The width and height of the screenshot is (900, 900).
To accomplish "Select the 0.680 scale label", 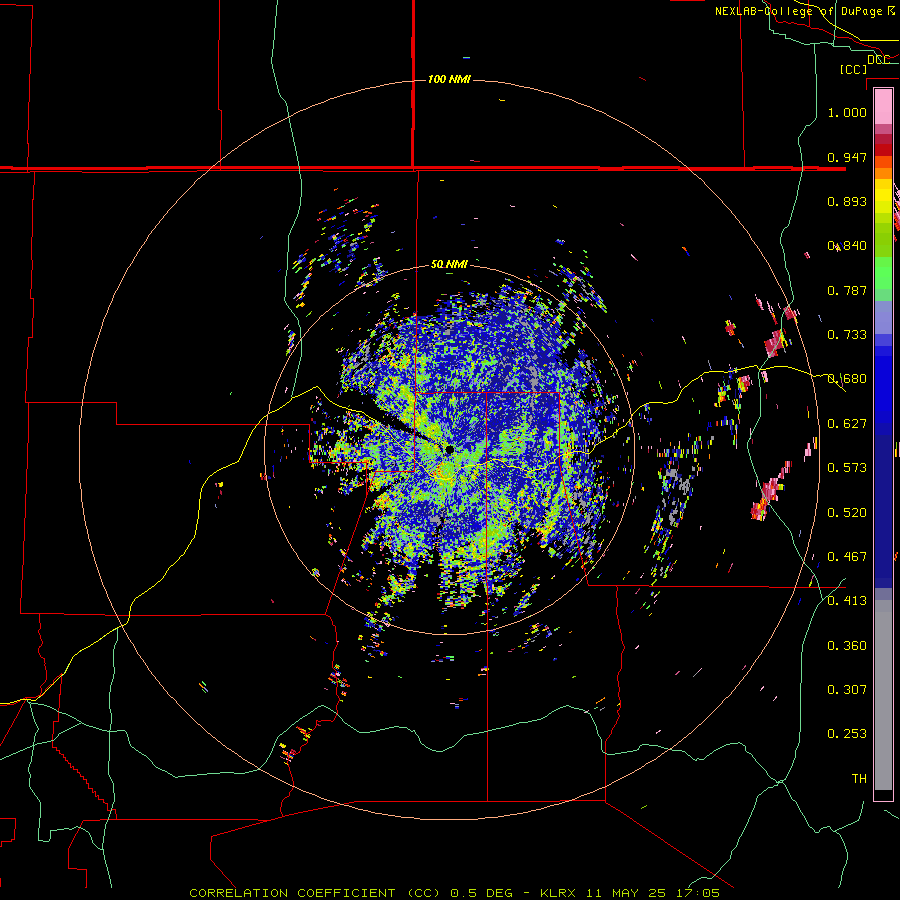I will (847, 379).
